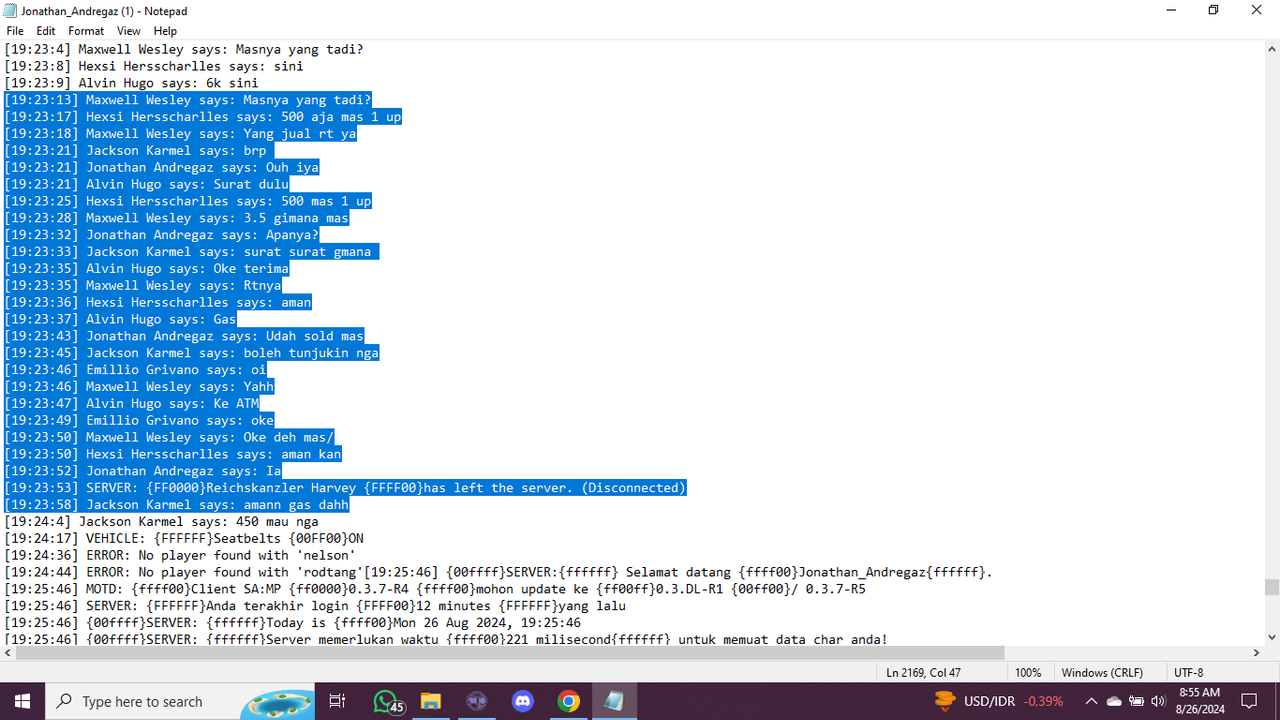Click line 'Alvin Hugo says: Surat dulu'
The height and width of the screenshot is (720, 1280).
(x=147, y=184)
